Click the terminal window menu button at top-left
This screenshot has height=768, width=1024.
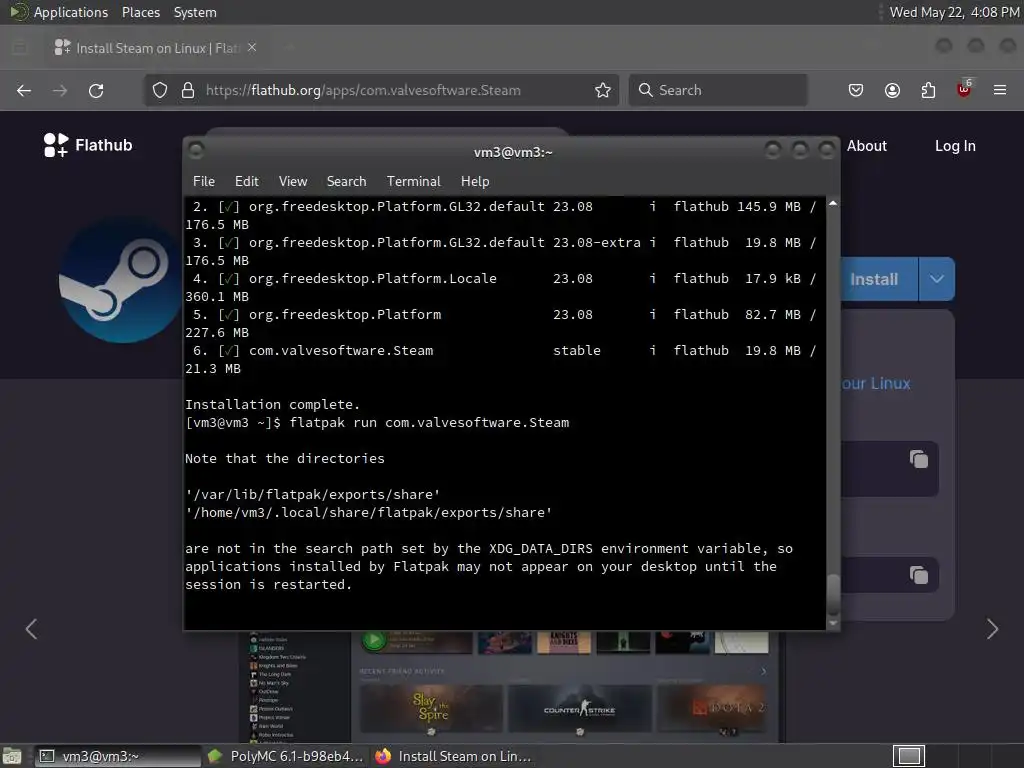coord(196,151)
